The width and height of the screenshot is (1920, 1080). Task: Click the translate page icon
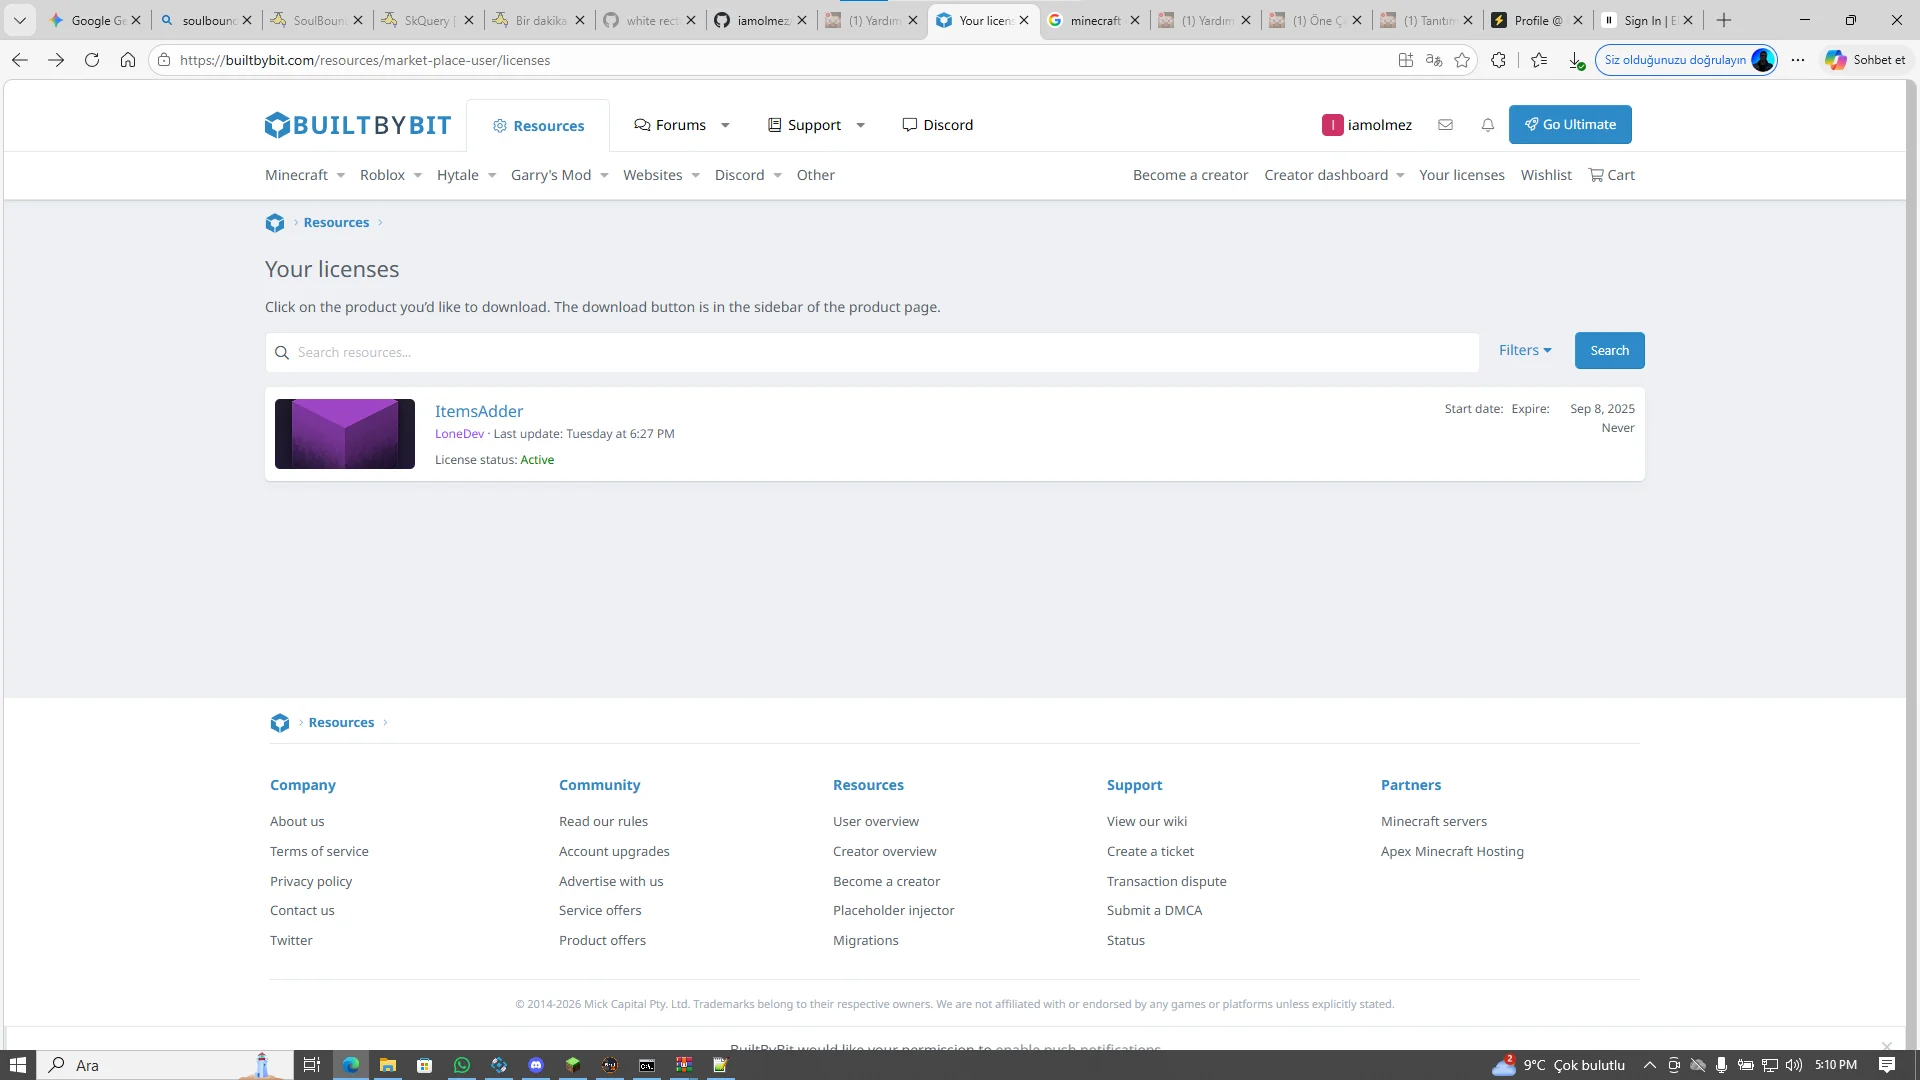[1434, 60]
